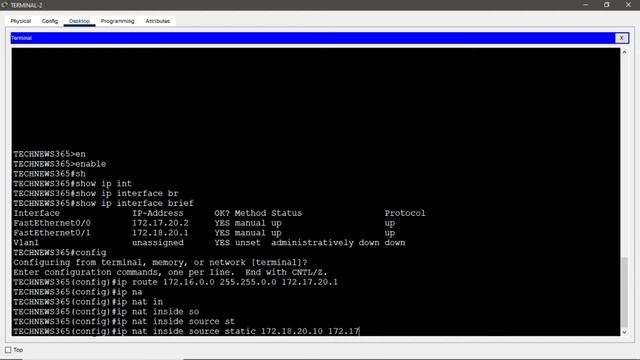The width and height of the screenshot is (640, 360).
Task: Open the Config tab
Action: click(50, 21)
